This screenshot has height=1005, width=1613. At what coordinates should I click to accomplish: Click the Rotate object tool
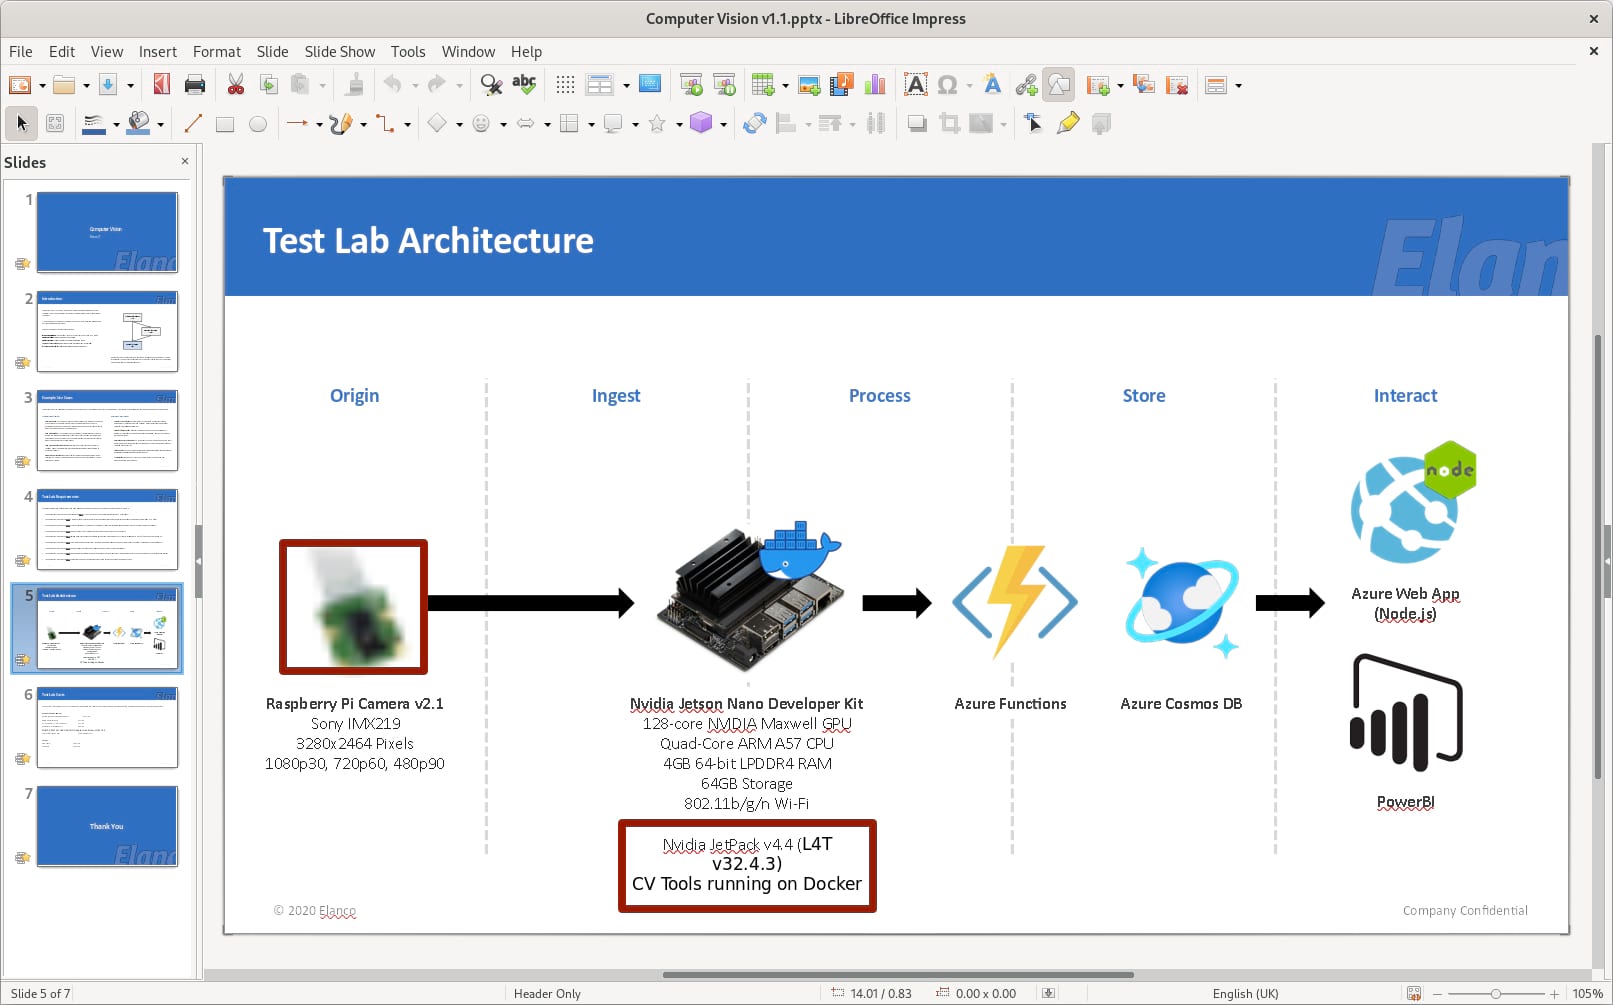[x=755, y=123]
